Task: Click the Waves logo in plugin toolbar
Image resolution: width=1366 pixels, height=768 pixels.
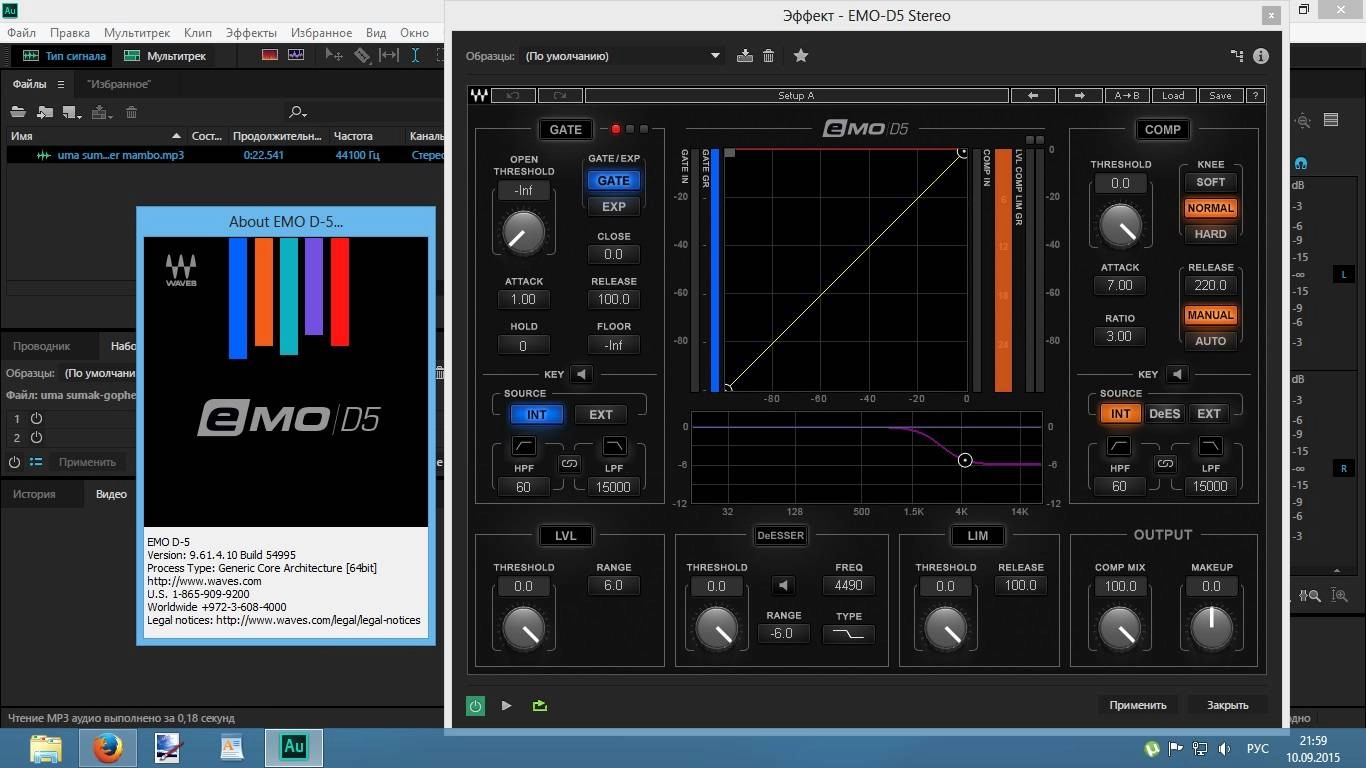Action: tap(478, 96)
